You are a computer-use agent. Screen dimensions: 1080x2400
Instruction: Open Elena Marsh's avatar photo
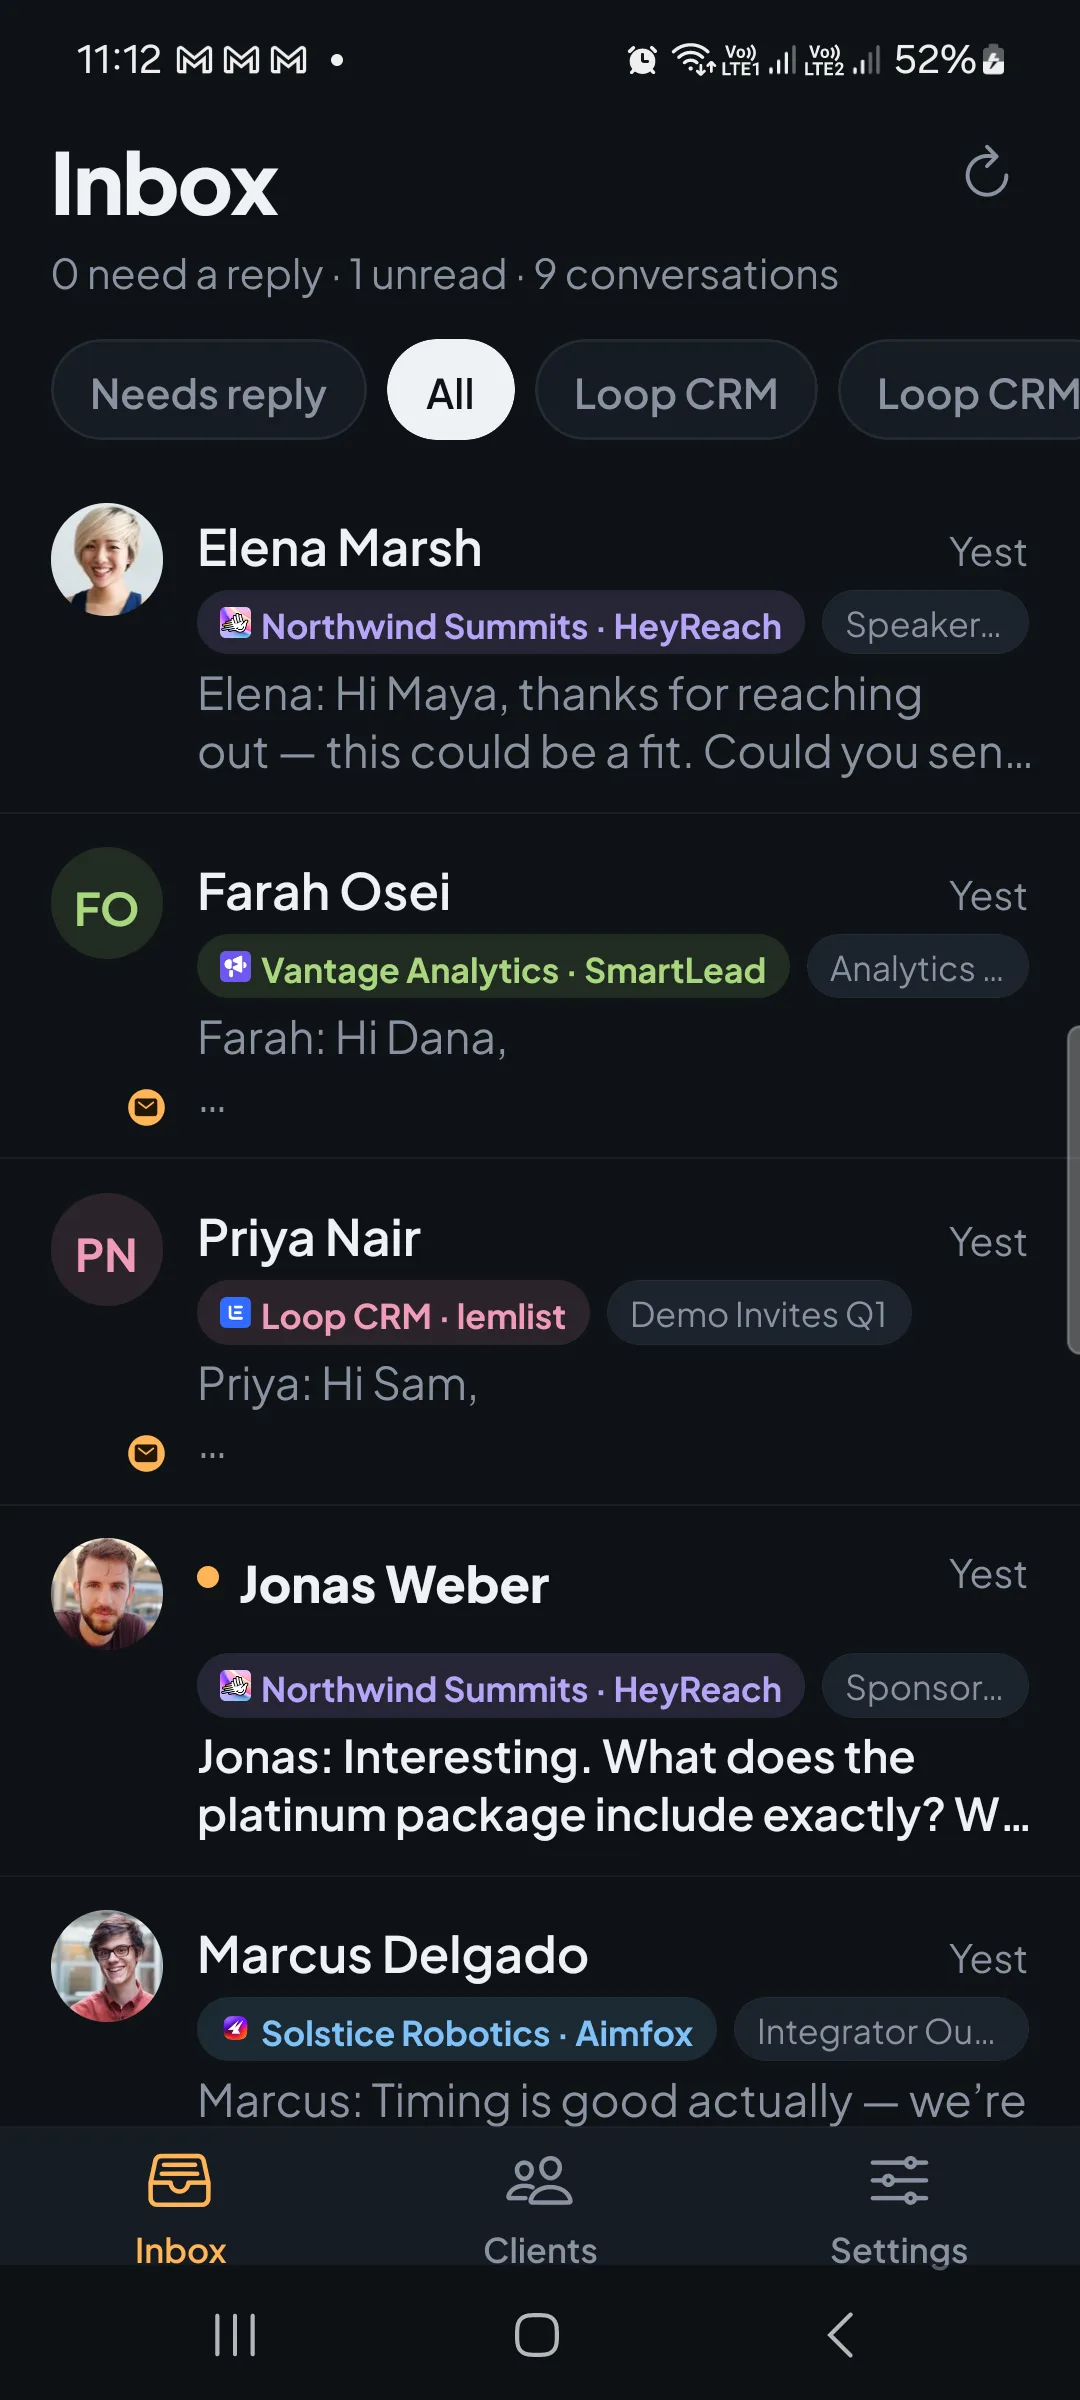[x=107, y=559]
